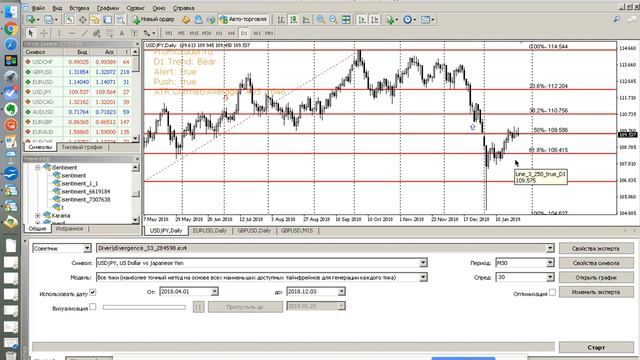Collapse the iSentiment tree node

tap(38, 167)
